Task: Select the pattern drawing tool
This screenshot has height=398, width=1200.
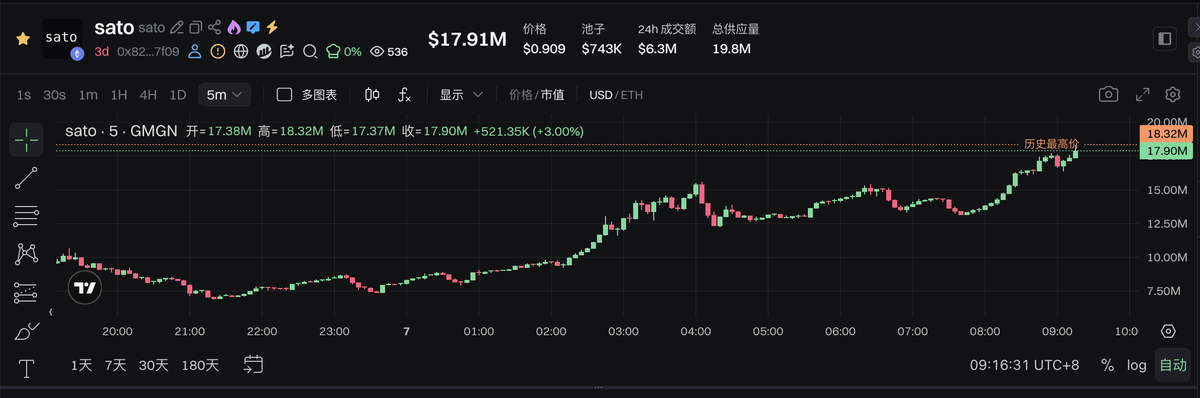Action: coord(26,254)
